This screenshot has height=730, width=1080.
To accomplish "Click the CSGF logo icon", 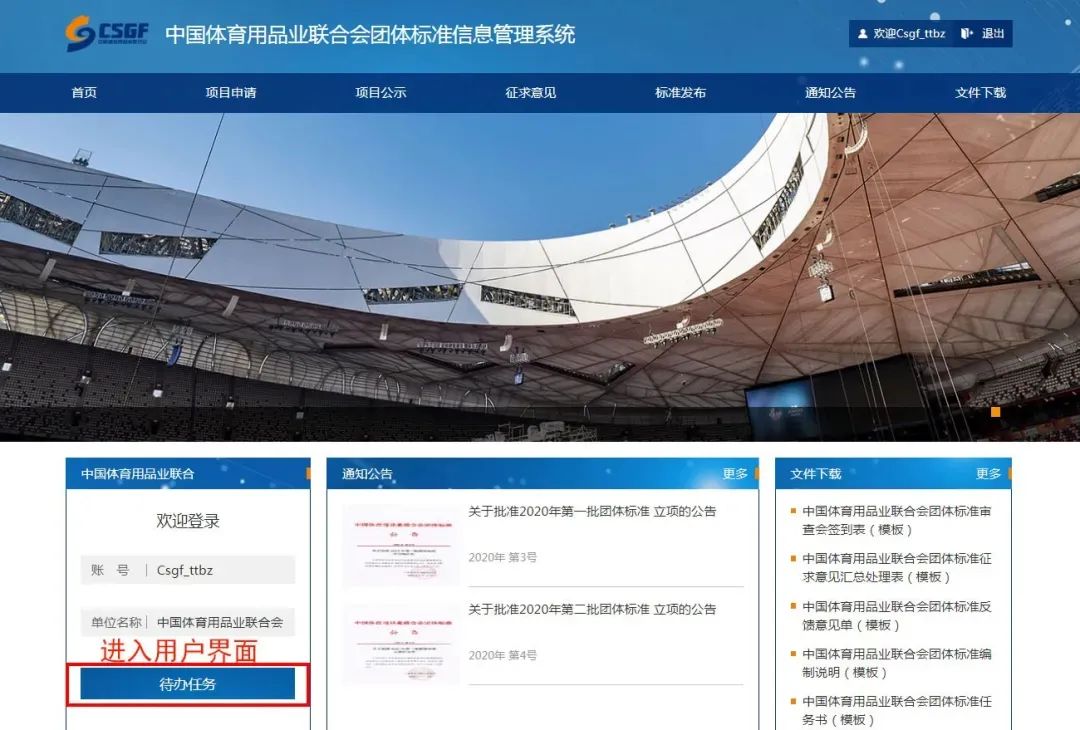I will pyautogui.click(x=107, y=32).
